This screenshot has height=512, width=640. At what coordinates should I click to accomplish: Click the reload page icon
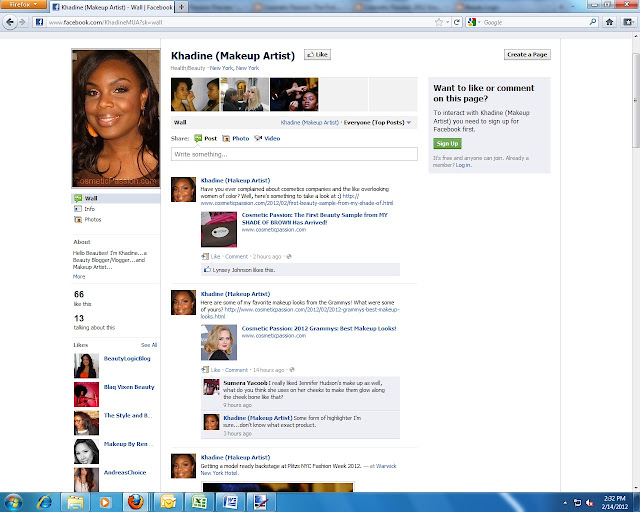pos(457,22)
